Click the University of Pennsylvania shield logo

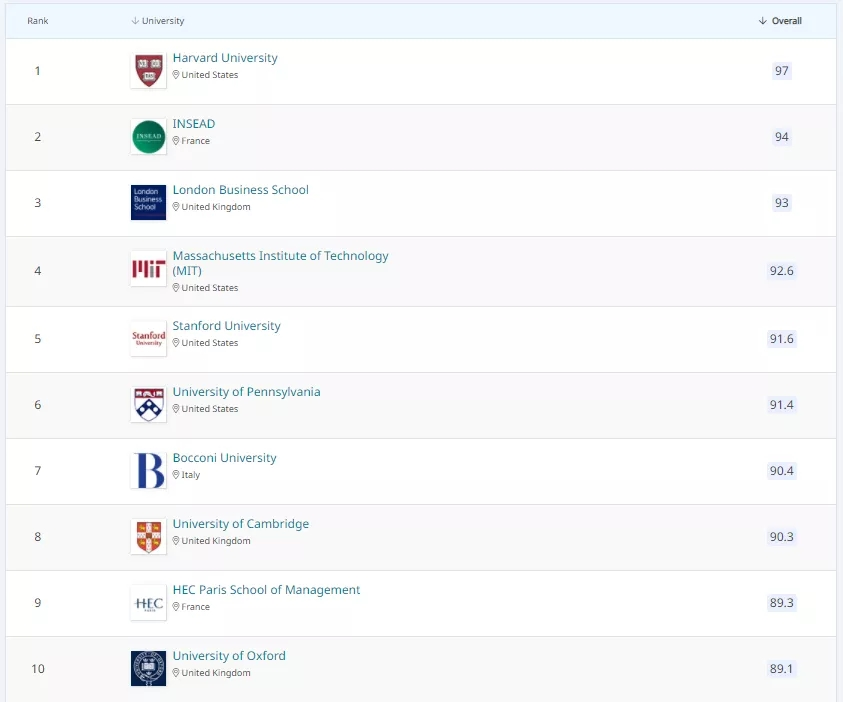(x=148, y=404)
